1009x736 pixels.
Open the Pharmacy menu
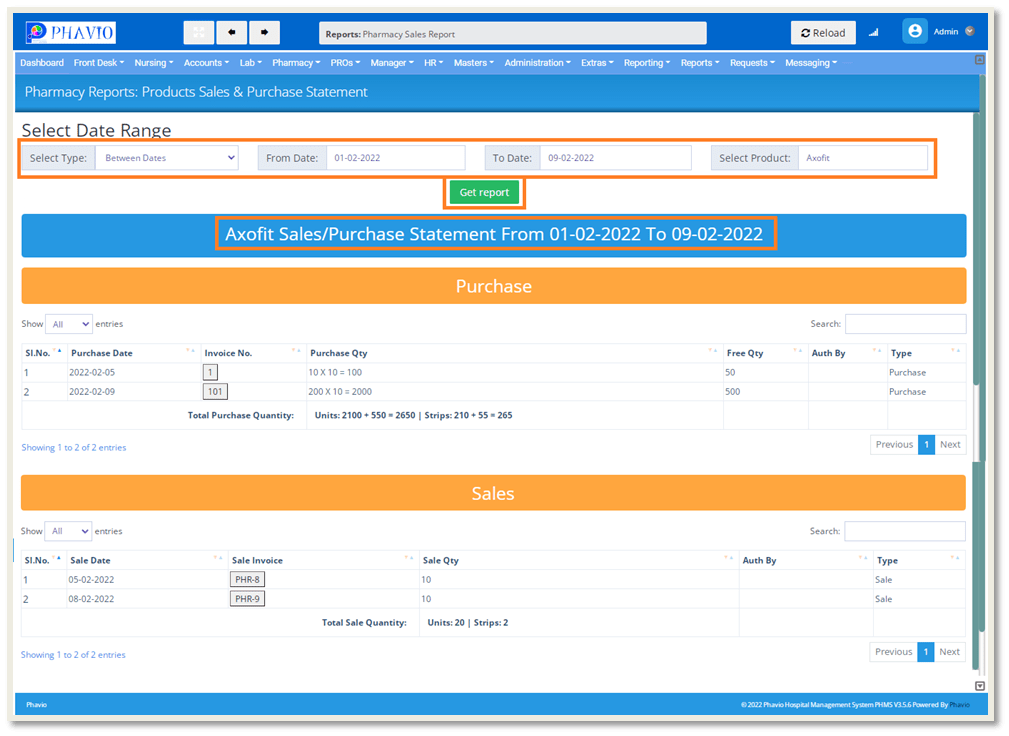click(296, 62)
